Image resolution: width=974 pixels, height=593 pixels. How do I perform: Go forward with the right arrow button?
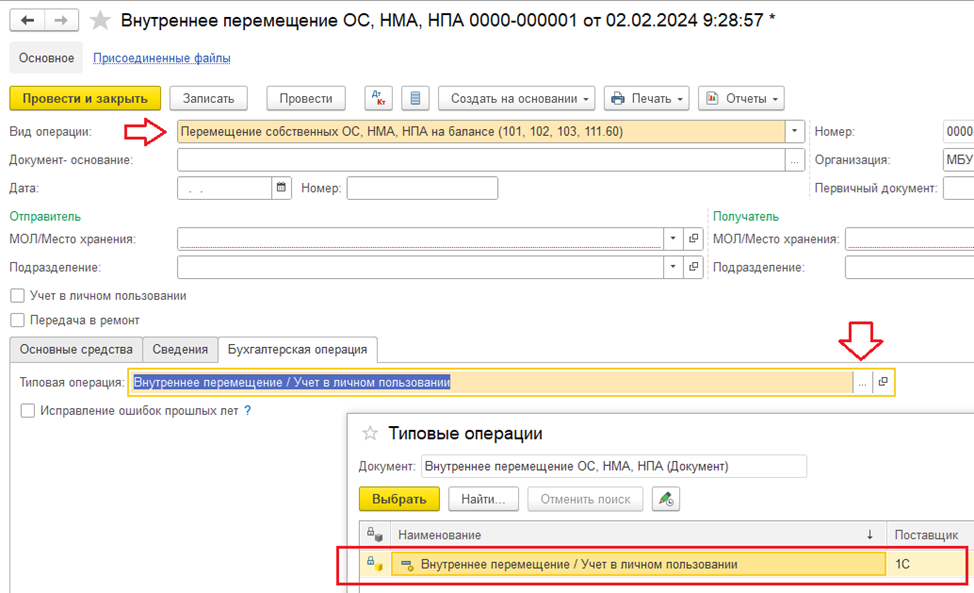[x=61, y=20]
